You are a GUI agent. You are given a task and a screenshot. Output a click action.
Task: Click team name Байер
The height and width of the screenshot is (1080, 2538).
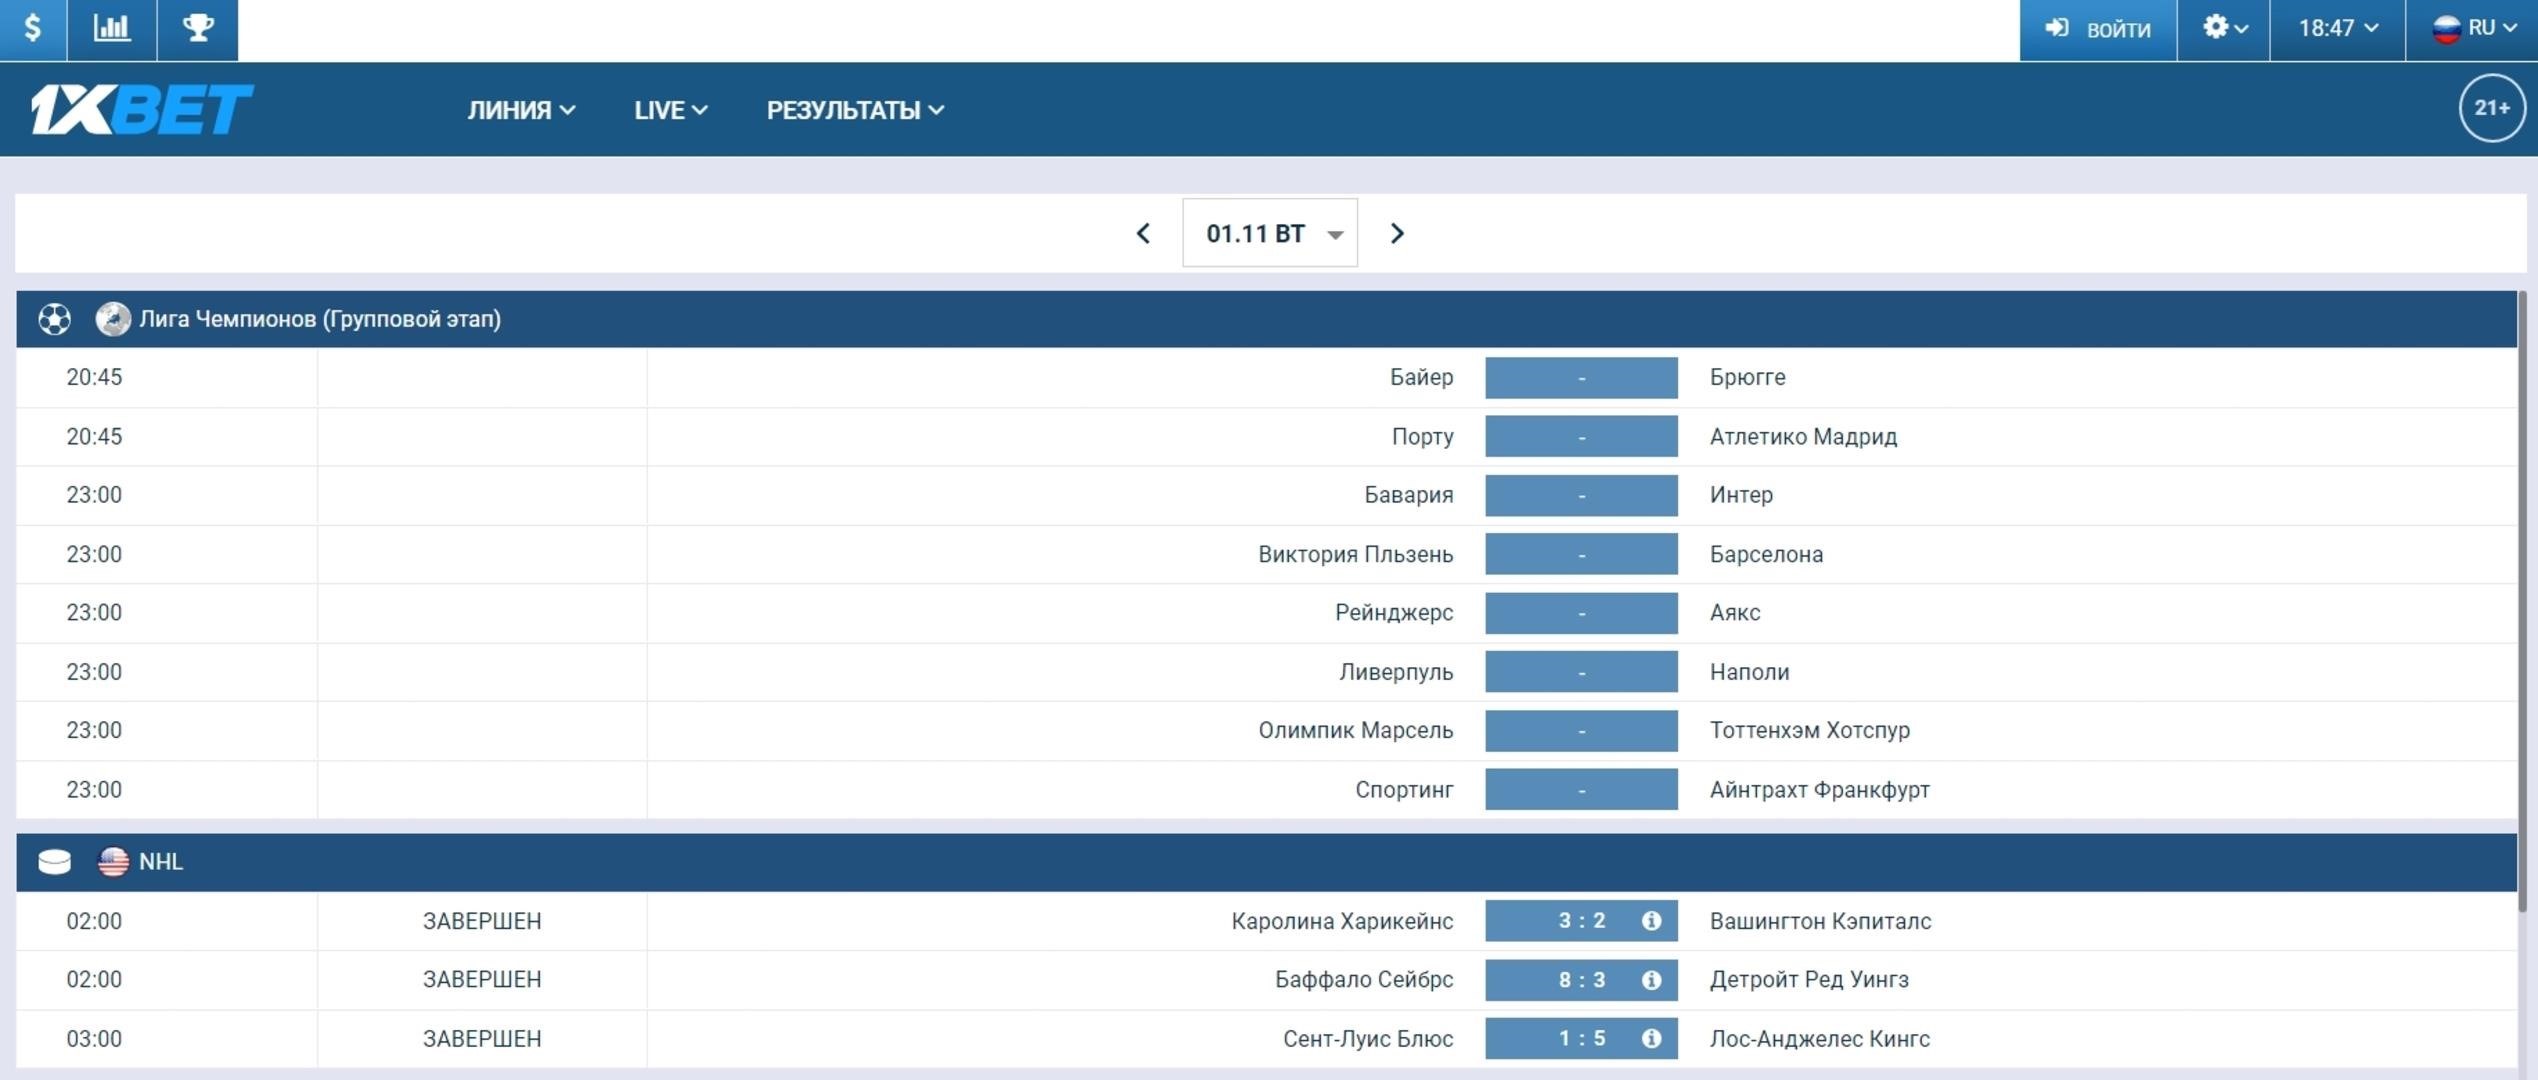pyautogui.click(x=1421, y=377)
